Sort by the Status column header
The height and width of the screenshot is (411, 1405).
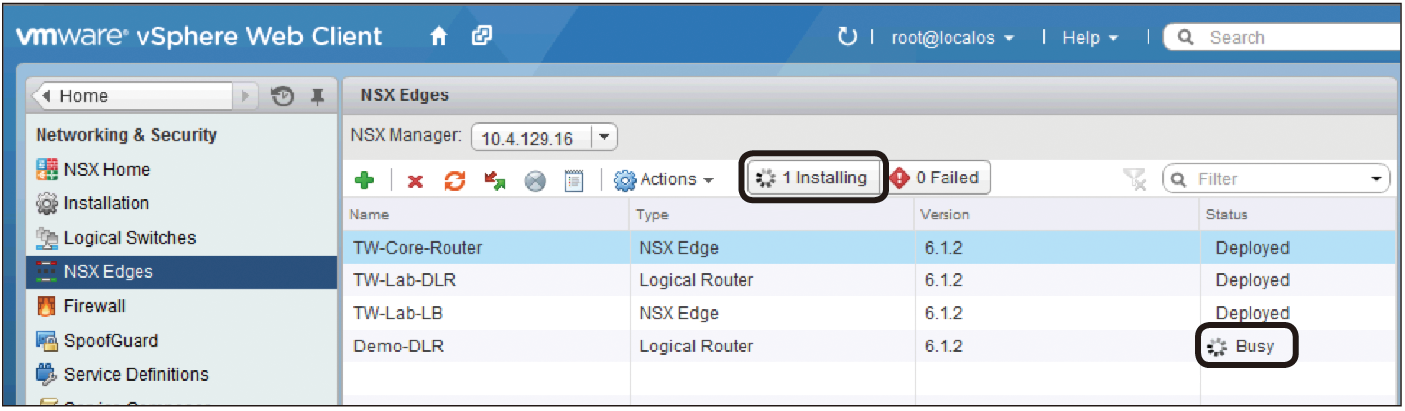tap(1300, 214)
